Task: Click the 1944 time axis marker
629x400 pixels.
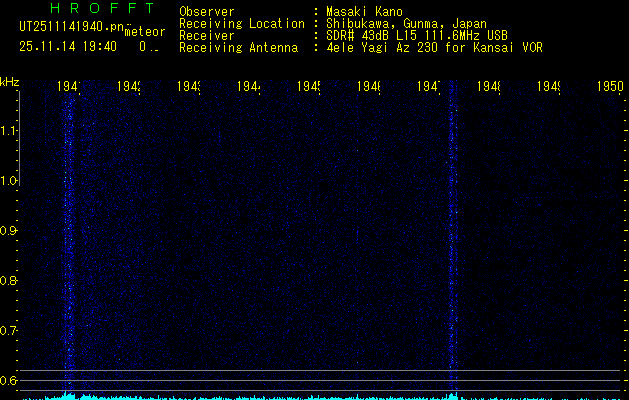Action: (249, 86)
